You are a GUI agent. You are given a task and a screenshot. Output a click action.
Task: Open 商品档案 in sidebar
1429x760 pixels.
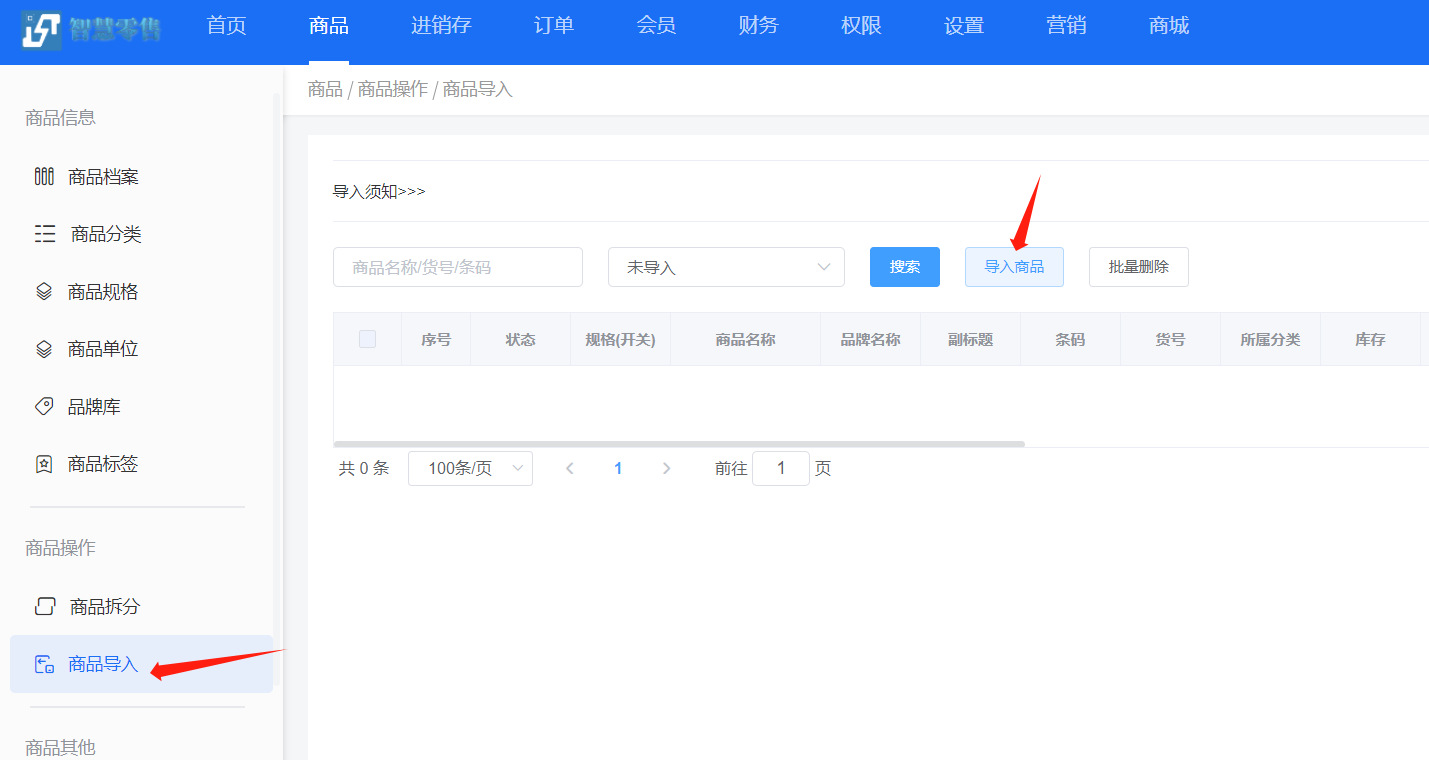click(141, 177)
